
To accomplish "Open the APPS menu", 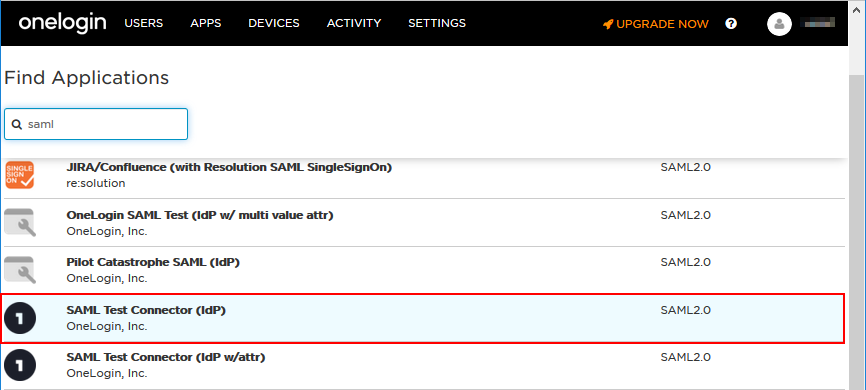I will pos(206,23).
